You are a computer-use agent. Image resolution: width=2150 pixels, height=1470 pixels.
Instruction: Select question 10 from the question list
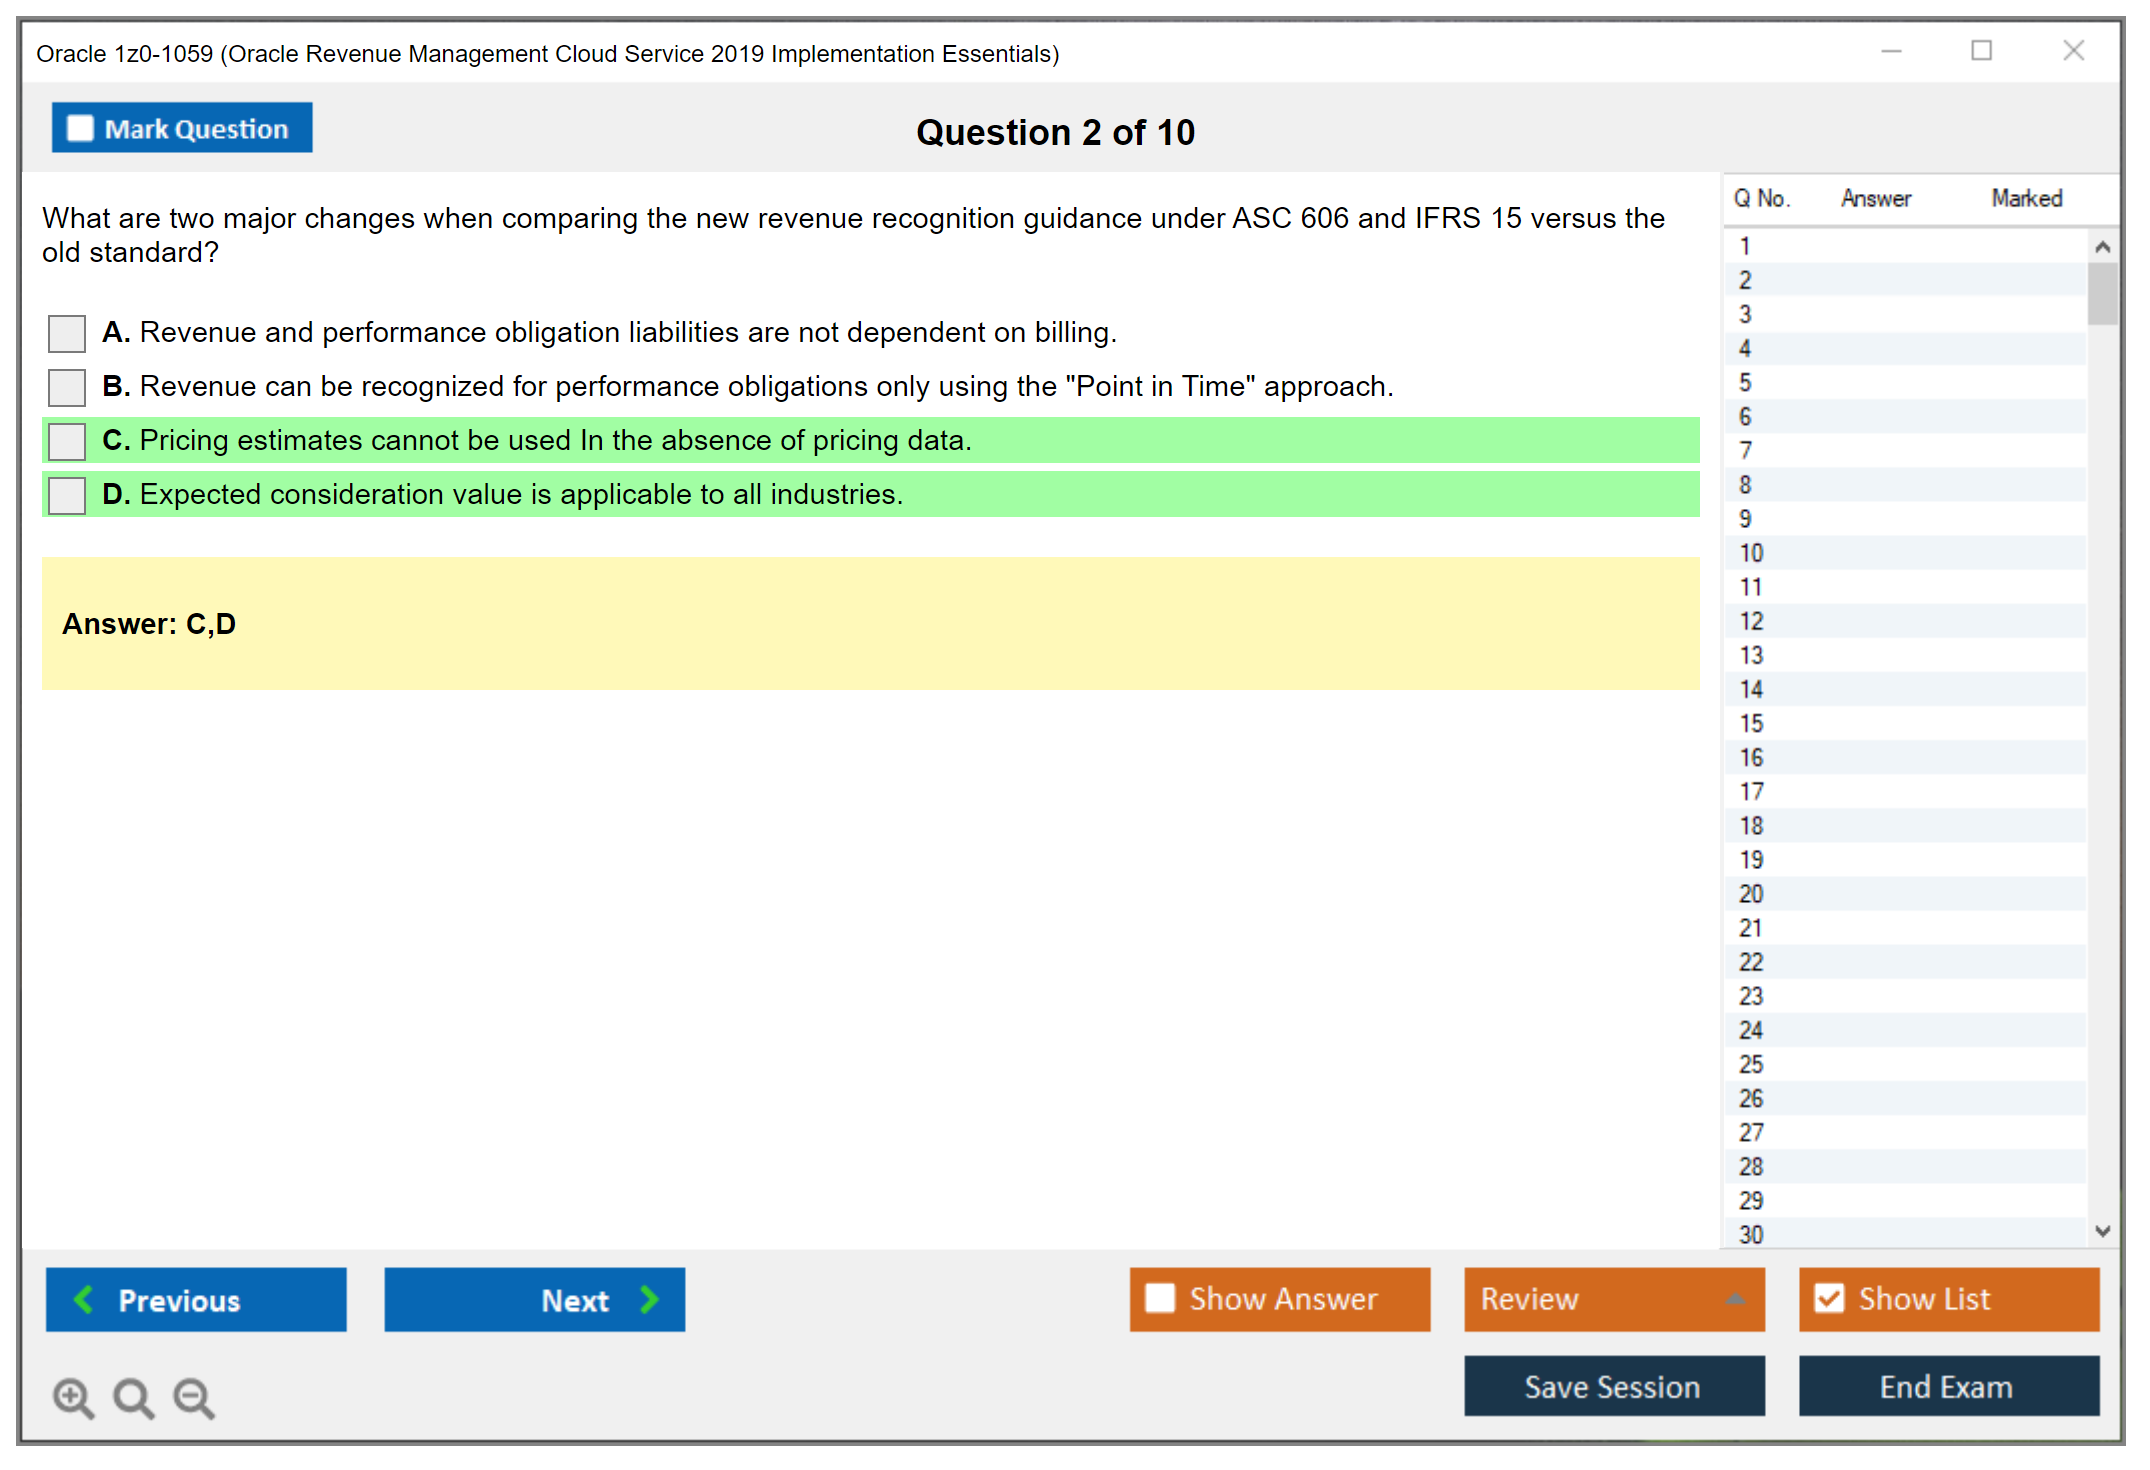point(1900,552)
